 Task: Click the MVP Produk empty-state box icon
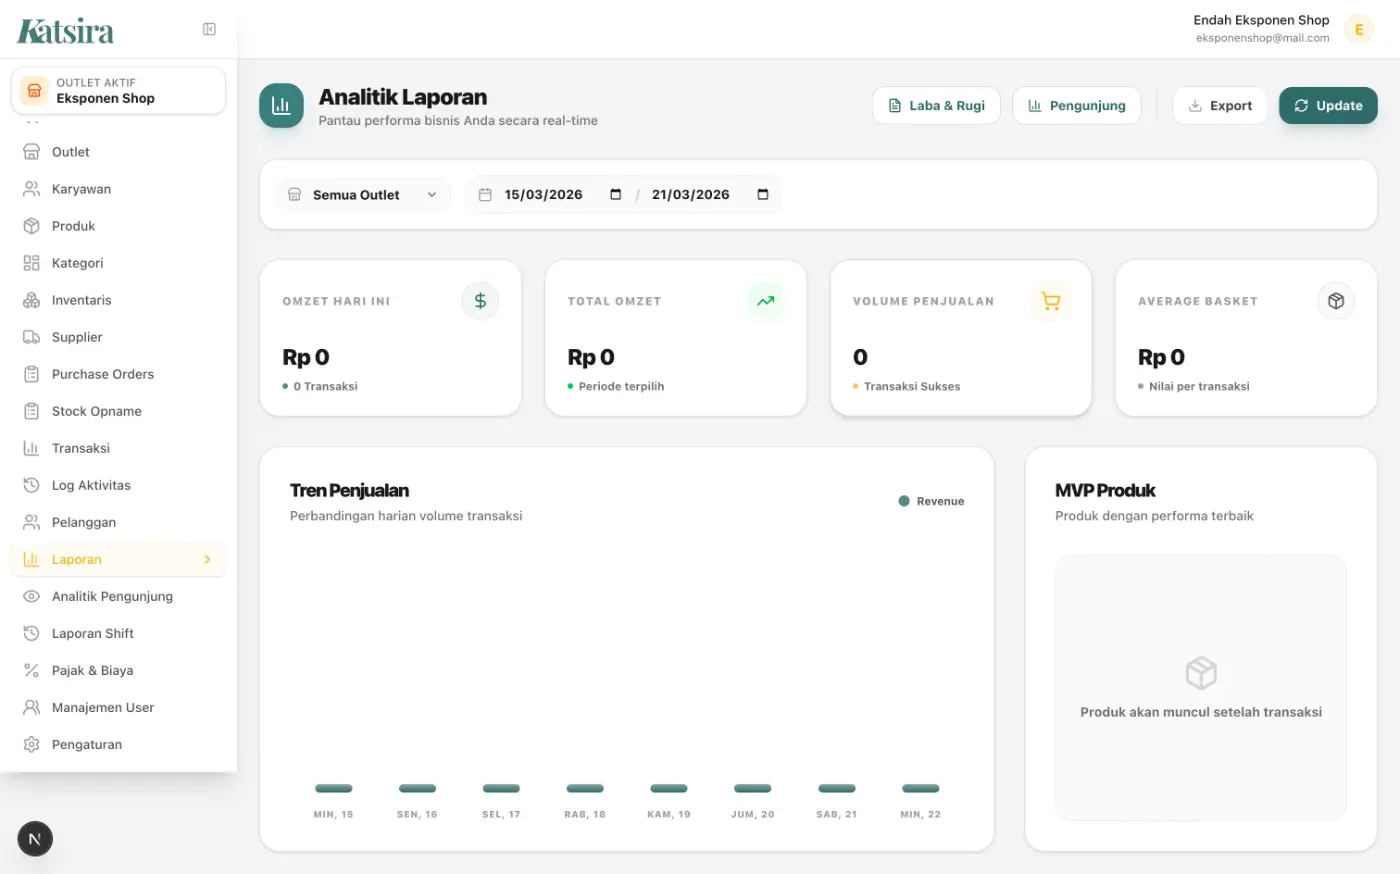pyautogui.click(x=1201, y=673)
